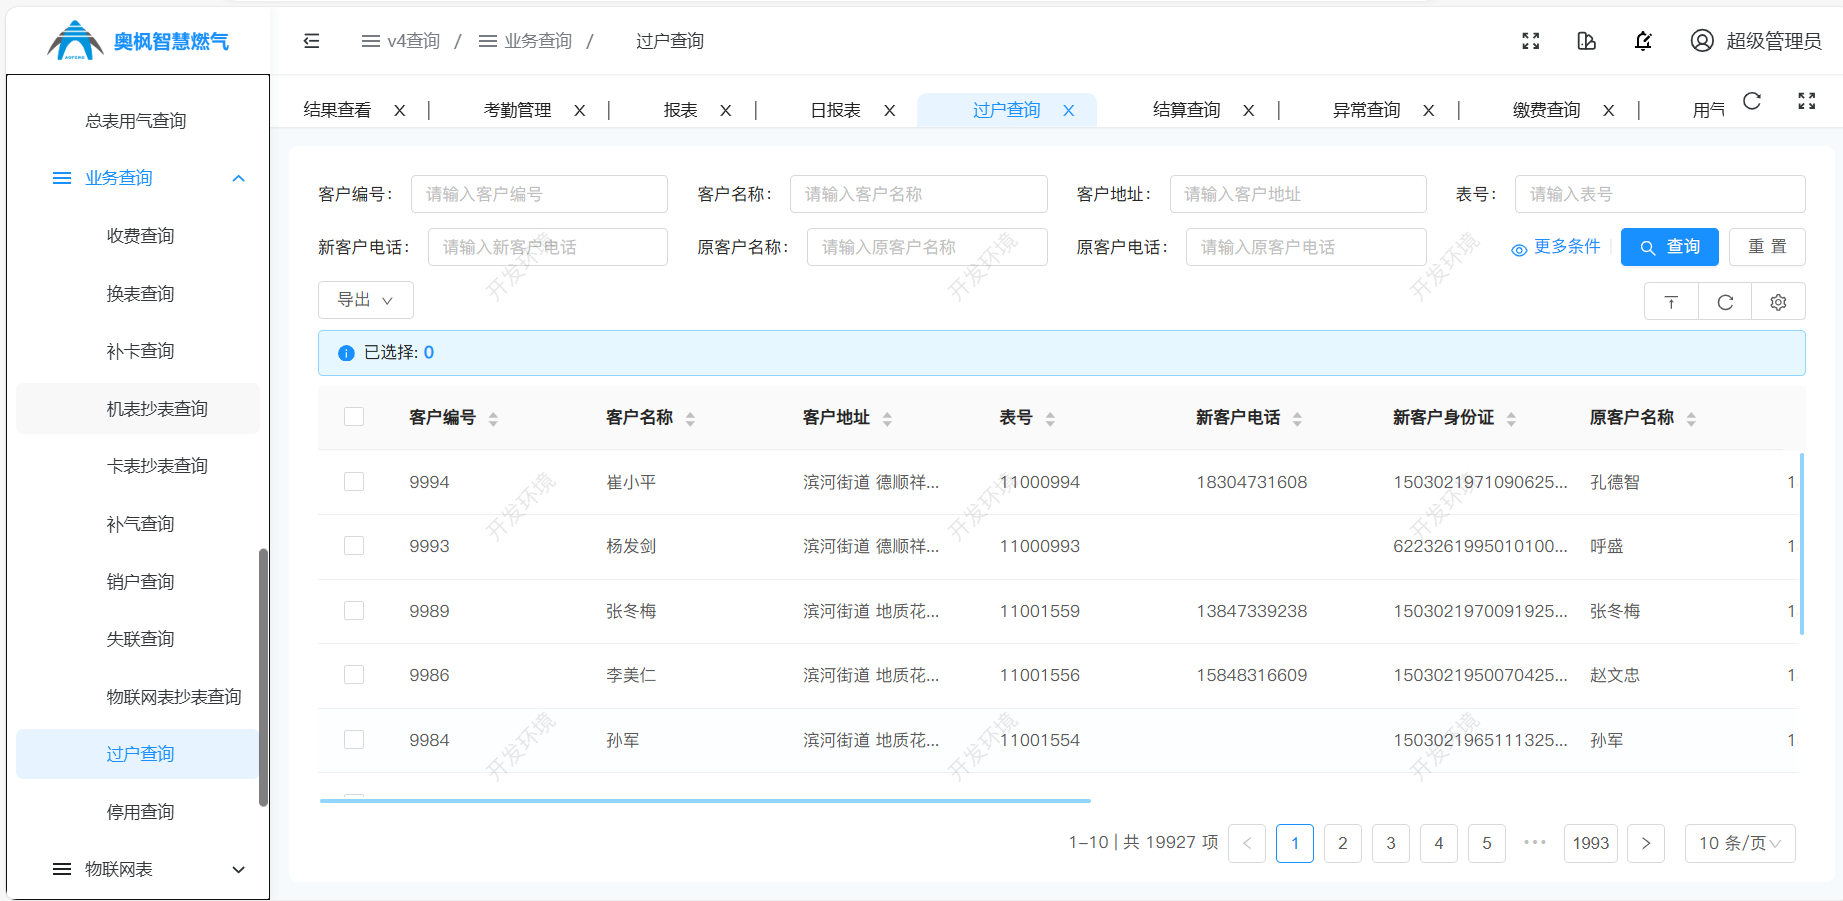1843x901 pixels.
Task: Open the 10 条/页 page size dropdown
Action: click(1740, 843)
